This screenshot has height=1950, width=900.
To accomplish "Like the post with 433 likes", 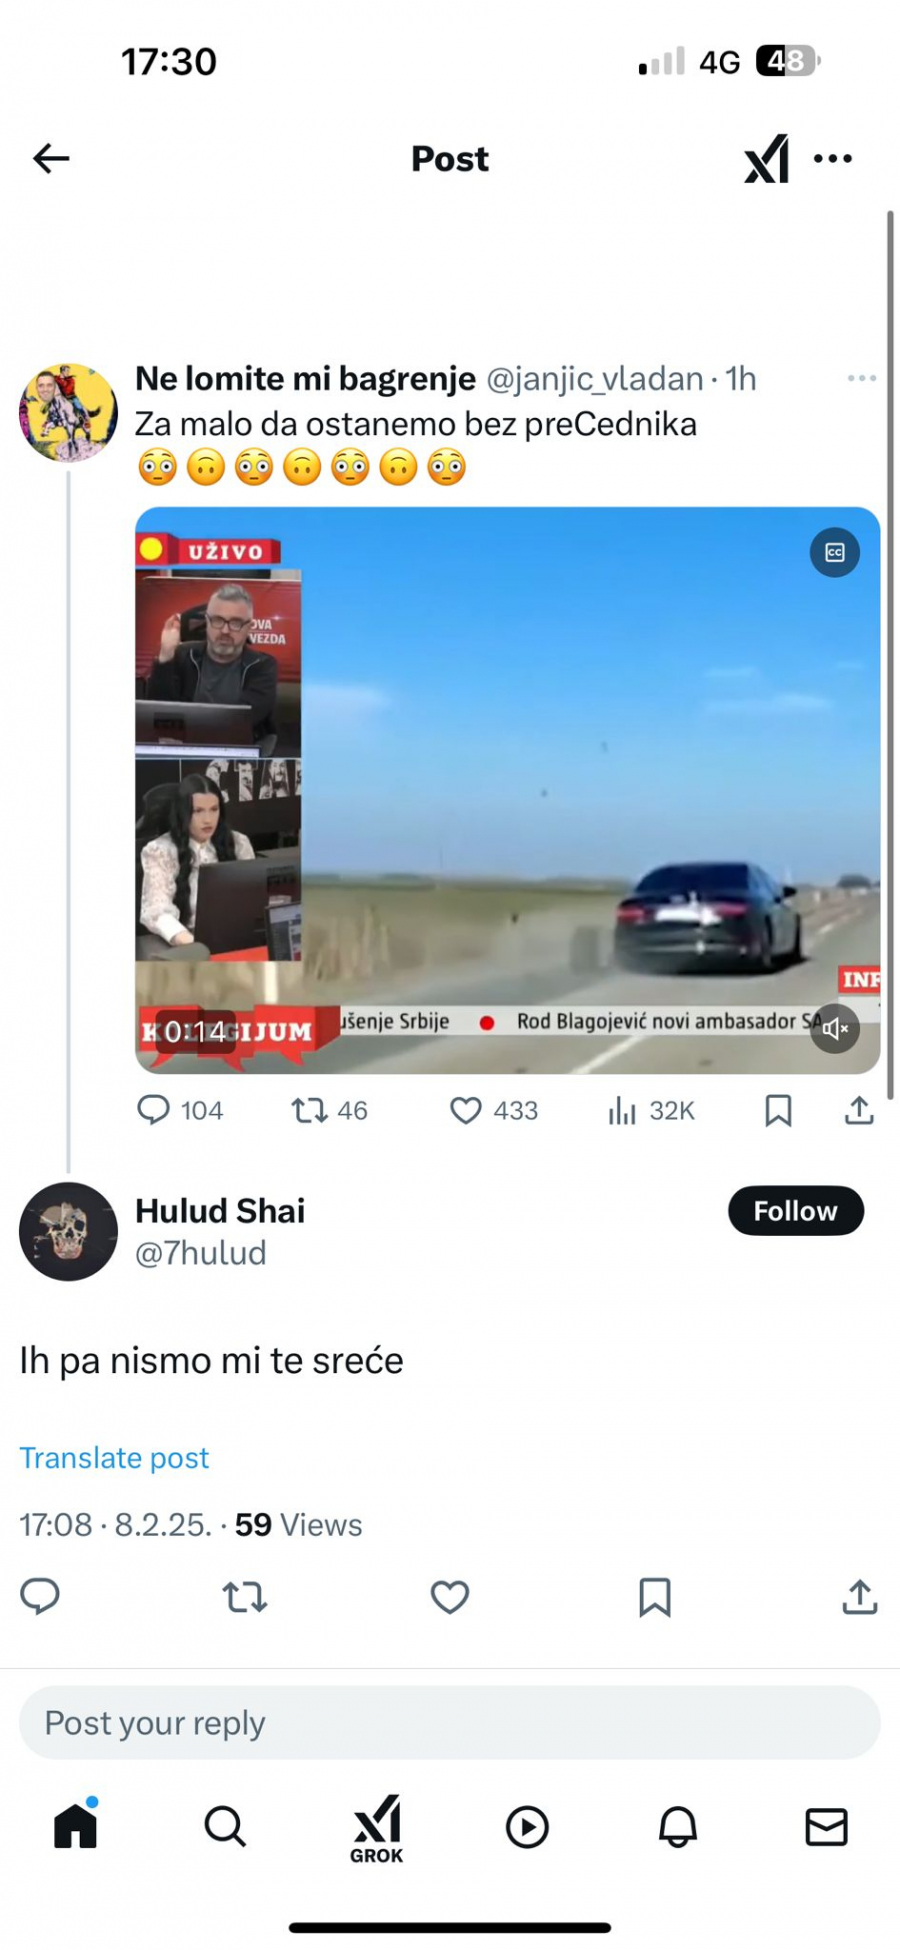I will 494,1110.
